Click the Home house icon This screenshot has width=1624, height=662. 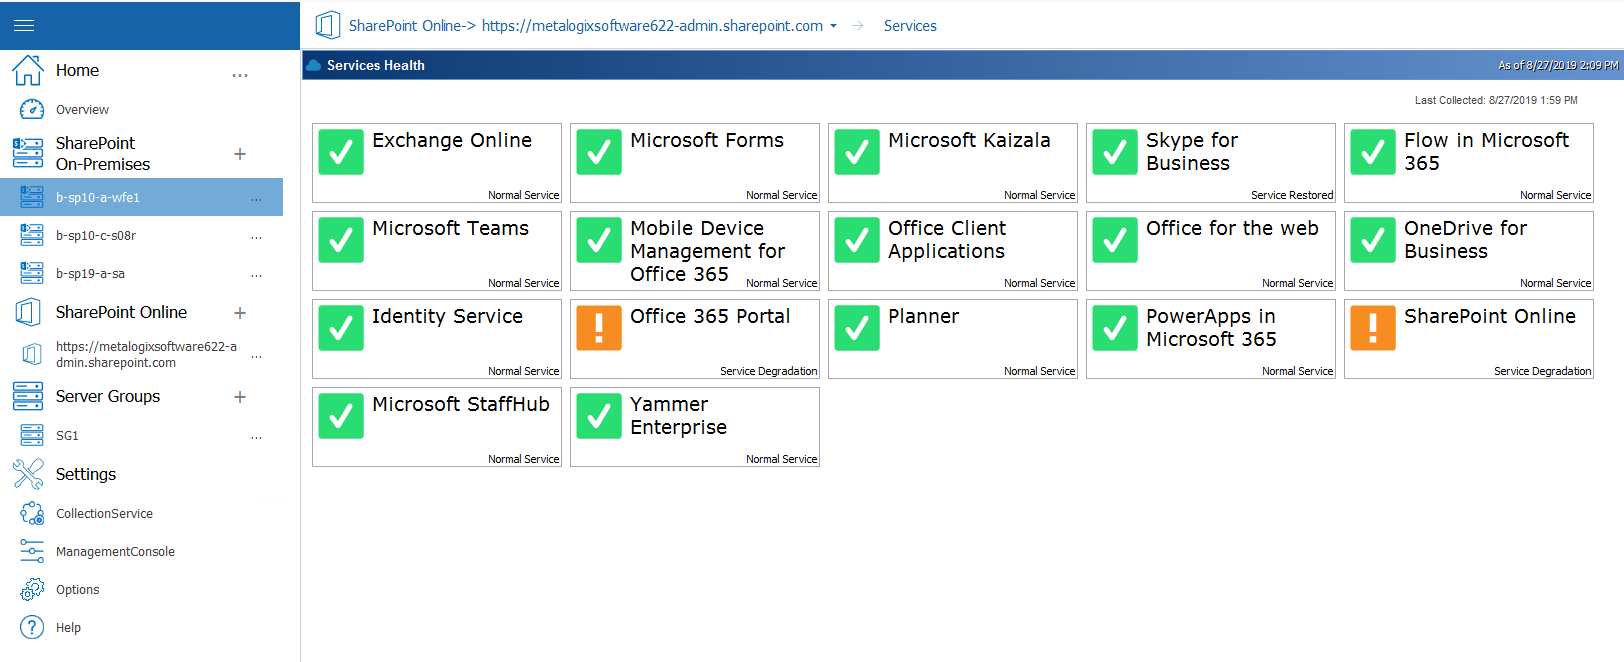28,70
